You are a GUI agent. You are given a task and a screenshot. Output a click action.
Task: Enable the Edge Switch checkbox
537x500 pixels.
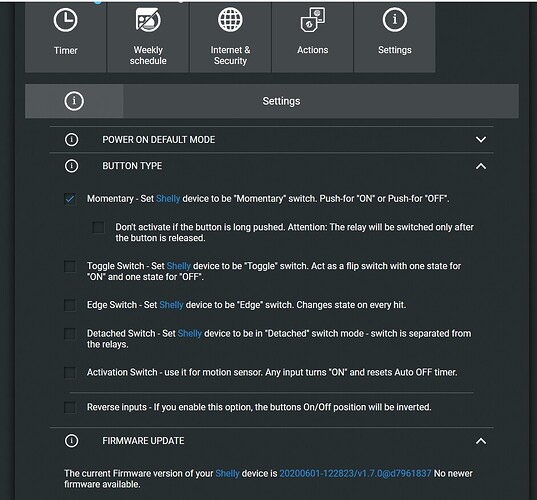(x=70, y=305)
